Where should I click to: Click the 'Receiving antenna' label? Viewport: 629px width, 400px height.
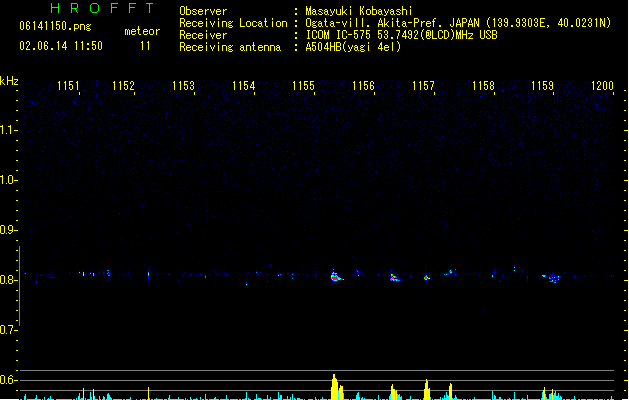[230, 47]
